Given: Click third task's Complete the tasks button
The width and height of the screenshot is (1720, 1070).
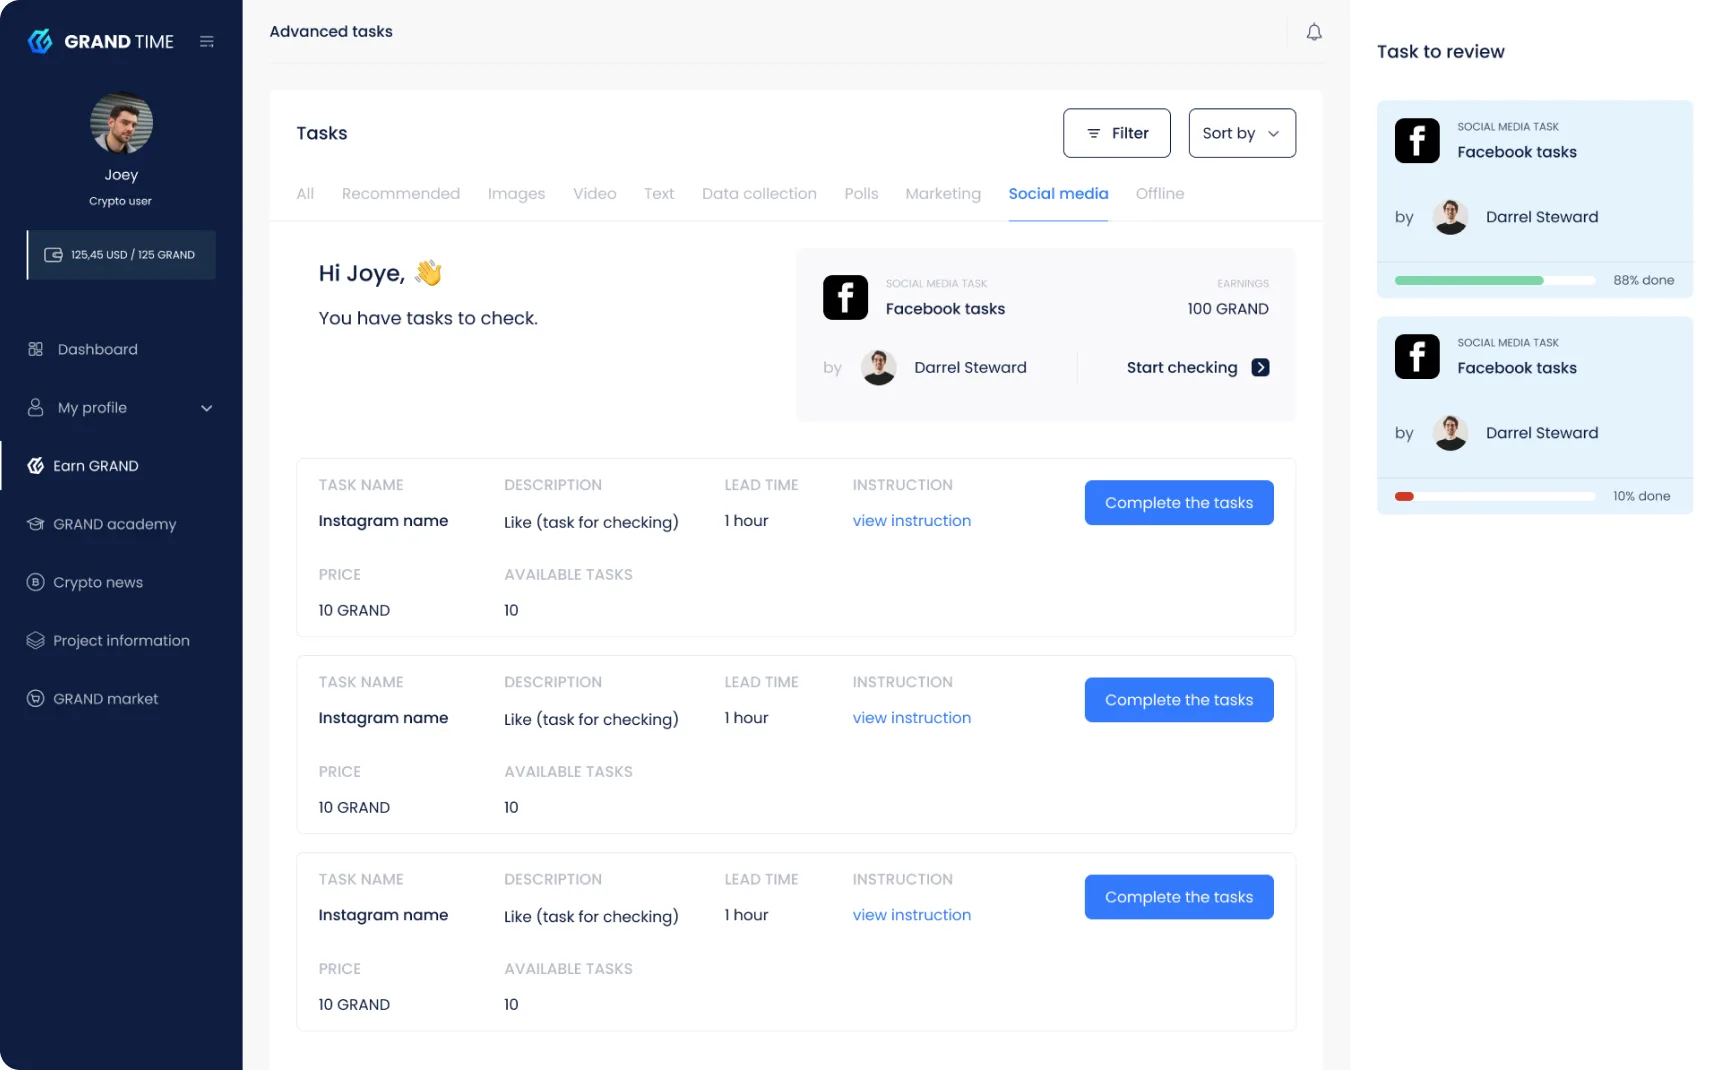Looking at the screenshot, I should [x=1179, y=897].
